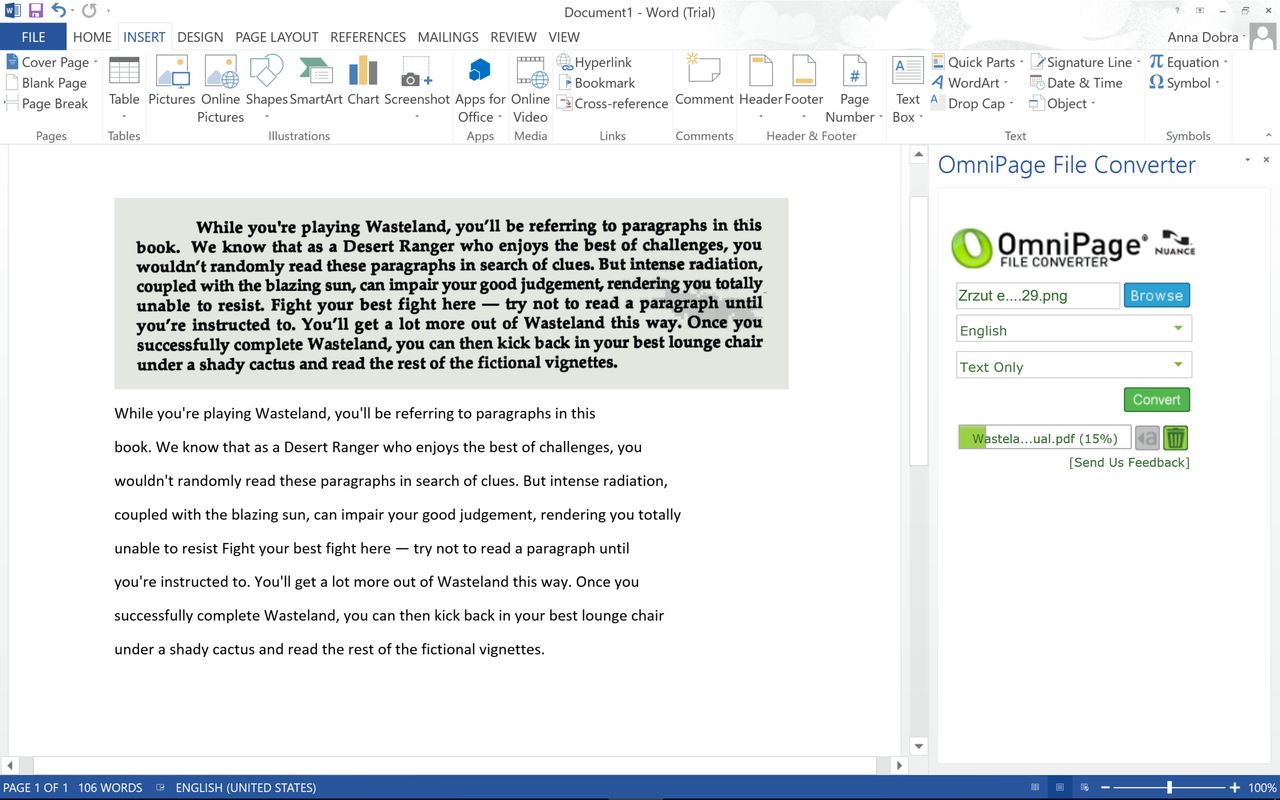The image size is (1280, 800).
Task: Open Apps for Office
Action: (480, 88)
